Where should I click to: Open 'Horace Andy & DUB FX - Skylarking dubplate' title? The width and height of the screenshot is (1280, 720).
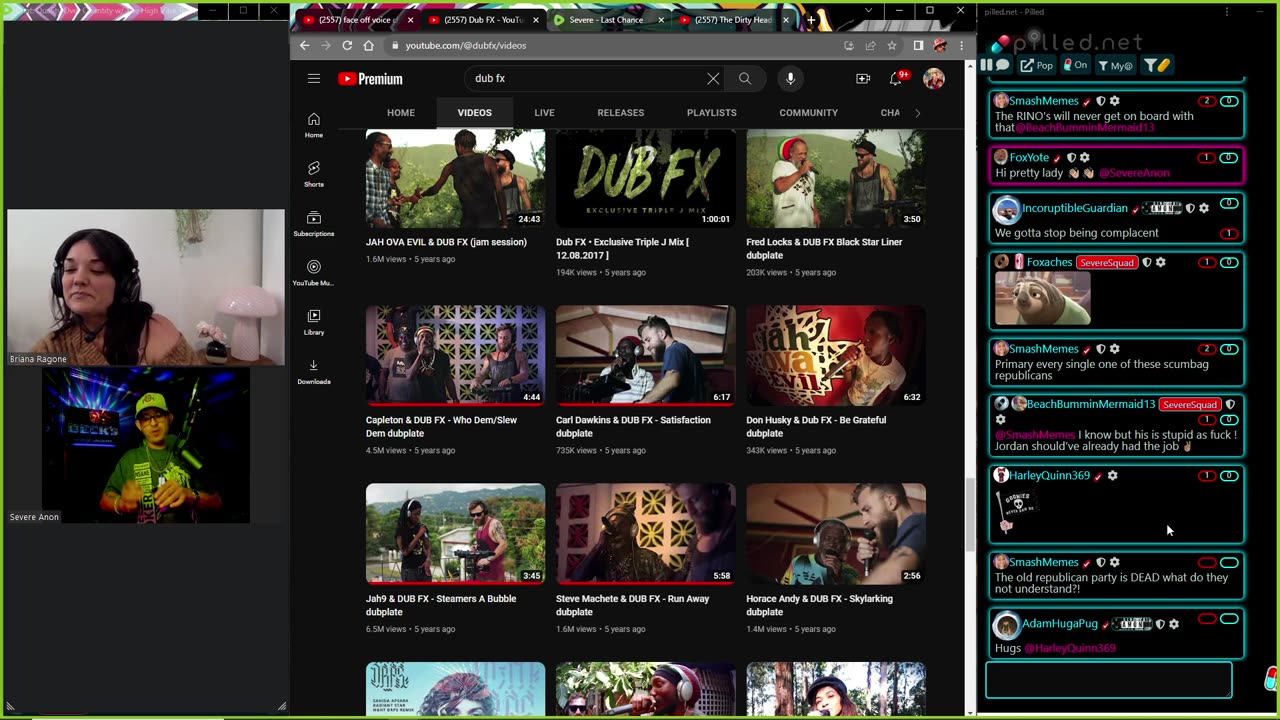click(820, 605)
